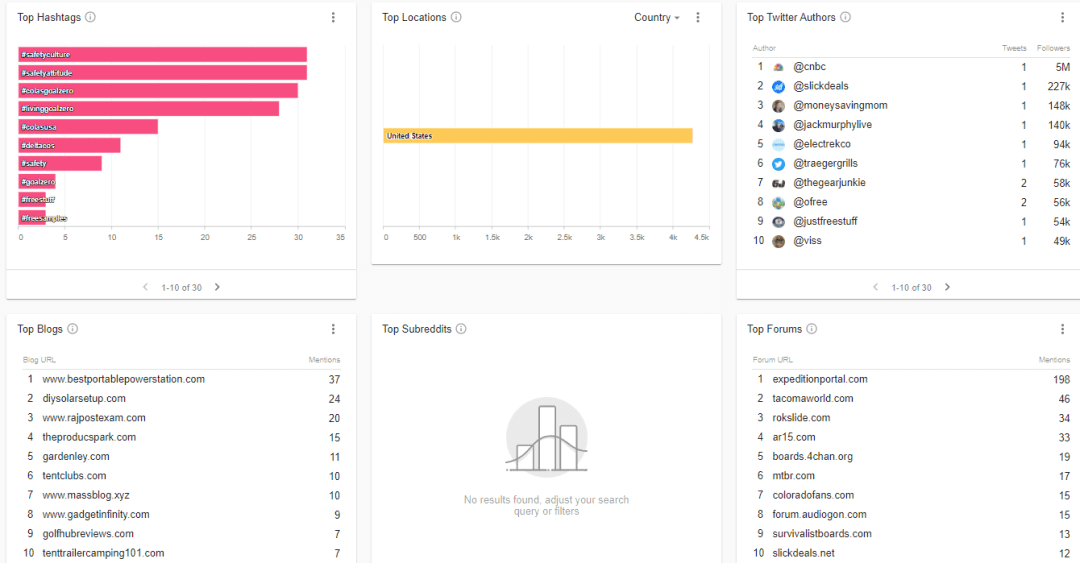Click the Top Forums info icon

tap(811, 329)
